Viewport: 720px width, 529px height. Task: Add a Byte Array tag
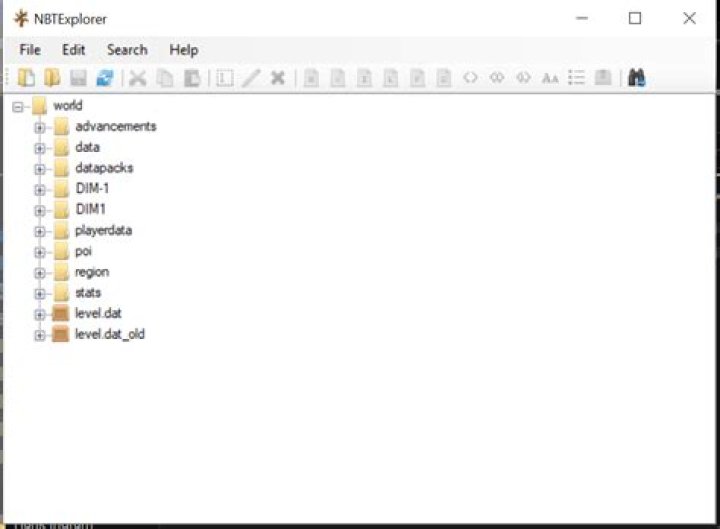pos(470,78)
